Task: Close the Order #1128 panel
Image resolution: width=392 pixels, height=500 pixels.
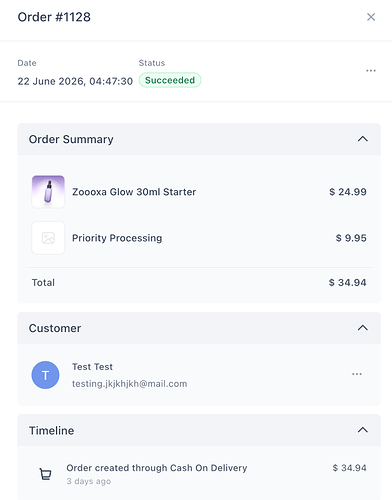Action: pyautogui.click(x=371, y=17)
